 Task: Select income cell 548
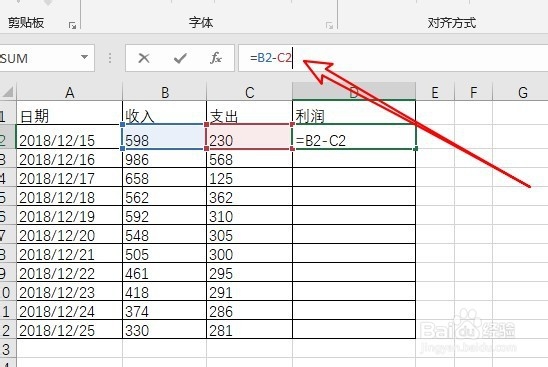165,234
